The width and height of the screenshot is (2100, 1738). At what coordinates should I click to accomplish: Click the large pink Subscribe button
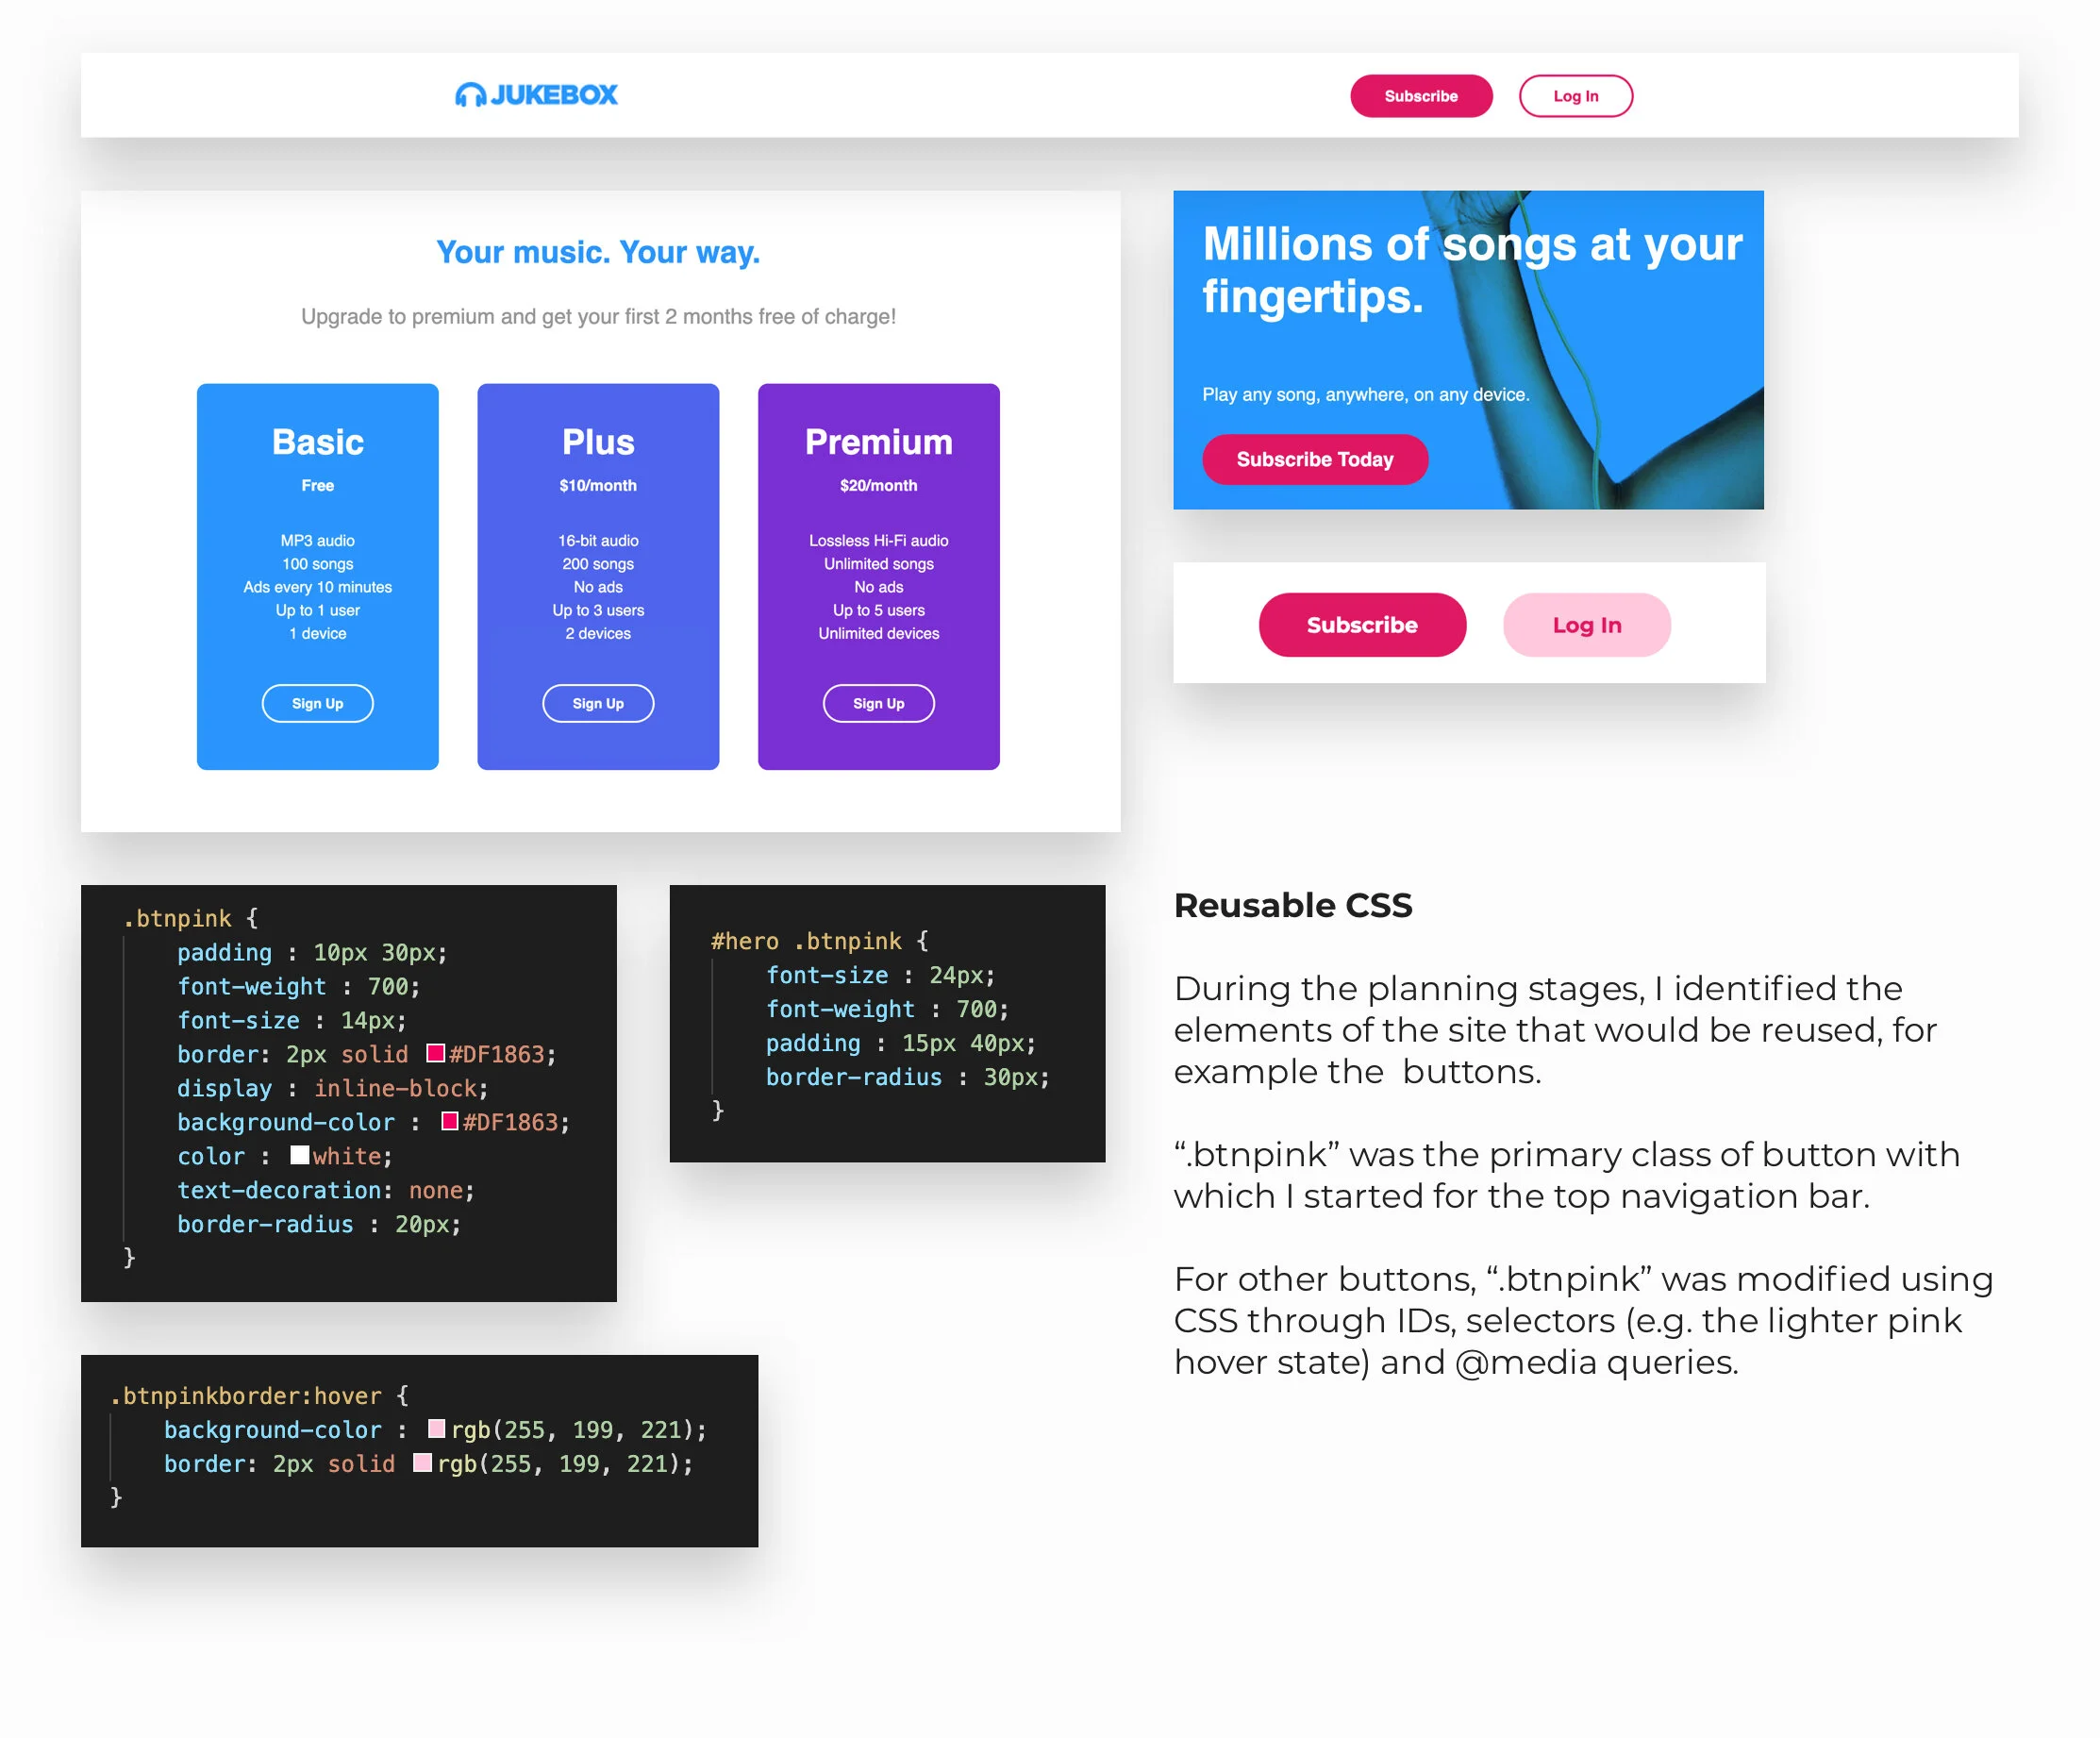click(1361, 625)
